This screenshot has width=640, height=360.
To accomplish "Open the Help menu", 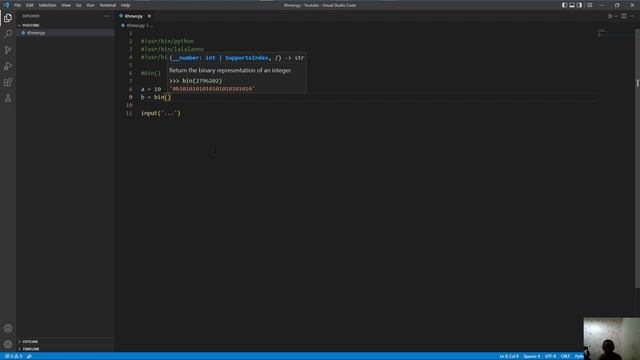I will (x=125, y=5).
